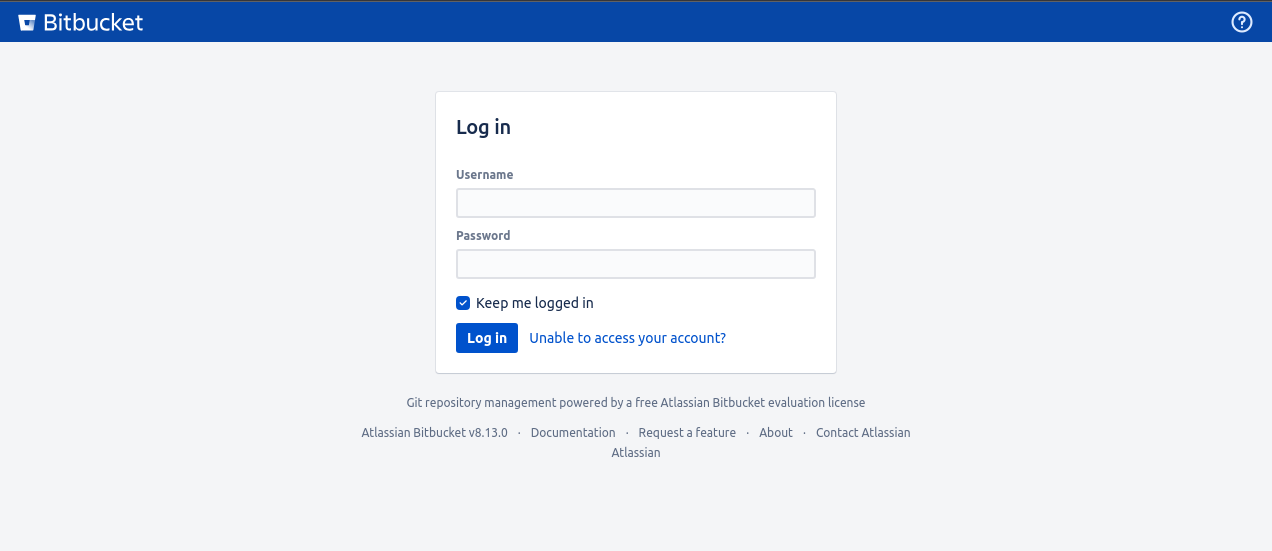Screen dimensions: 1272x551
Task: Click the Contact Atlassian link
Action: (862, 433)
